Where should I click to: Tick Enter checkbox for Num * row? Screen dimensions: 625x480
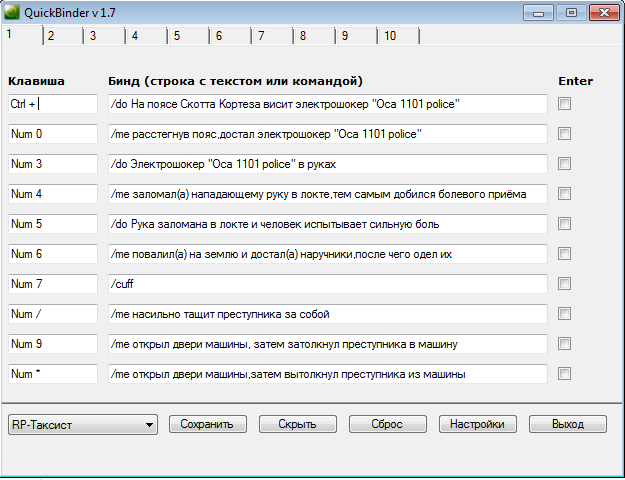click(564, 374)
